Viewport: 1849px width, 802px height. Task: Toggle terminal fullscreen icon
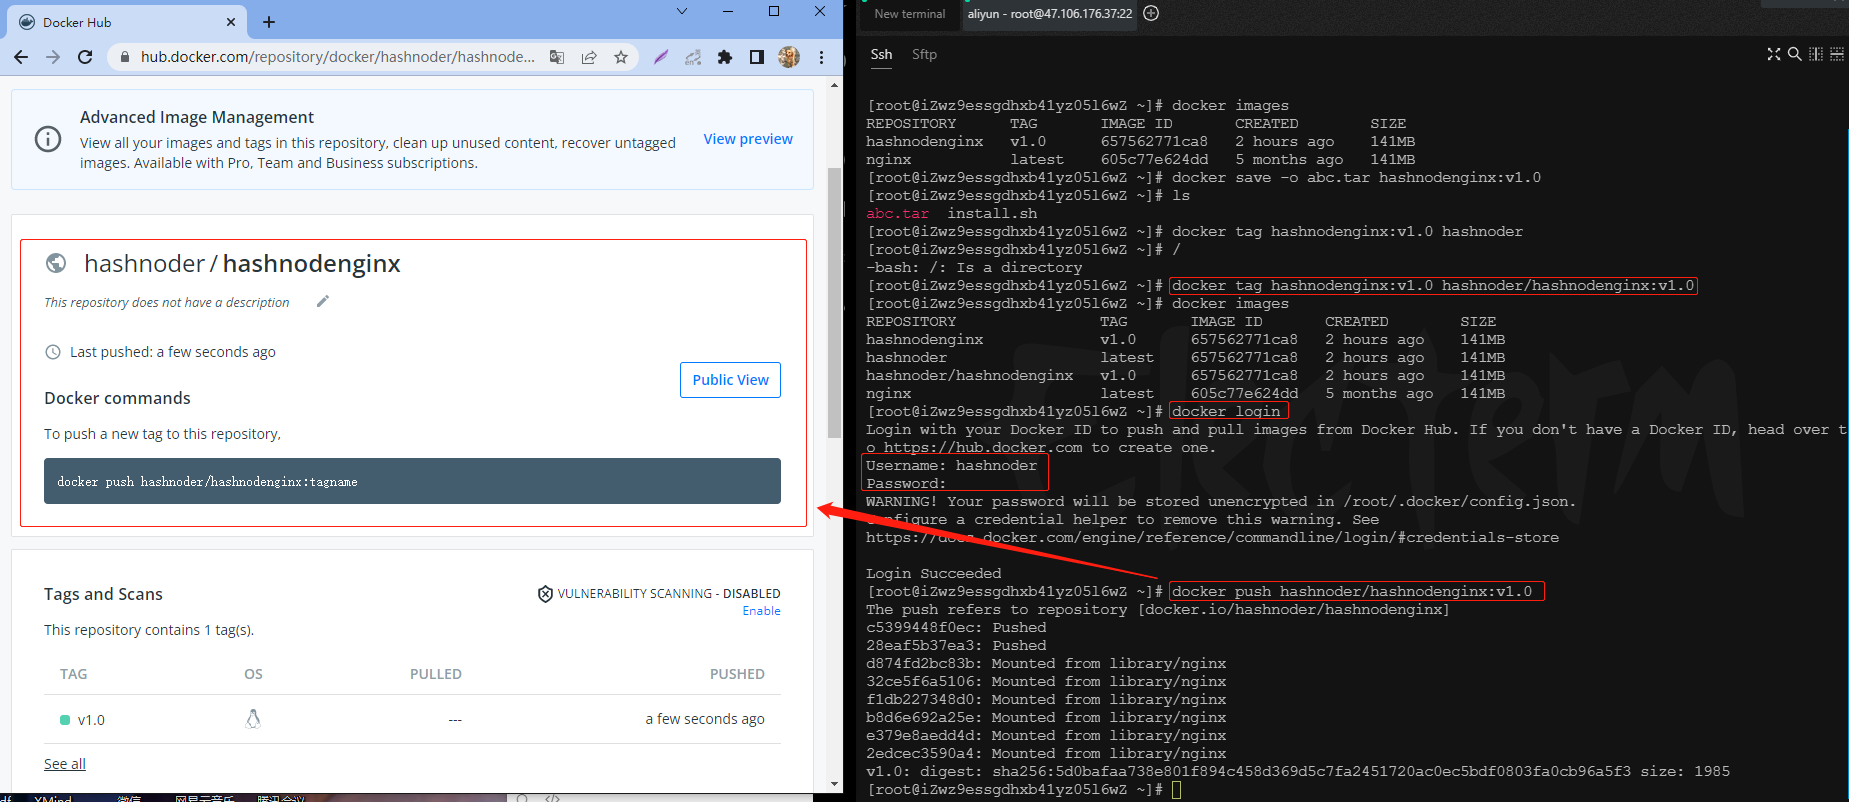coord(1774,54)
